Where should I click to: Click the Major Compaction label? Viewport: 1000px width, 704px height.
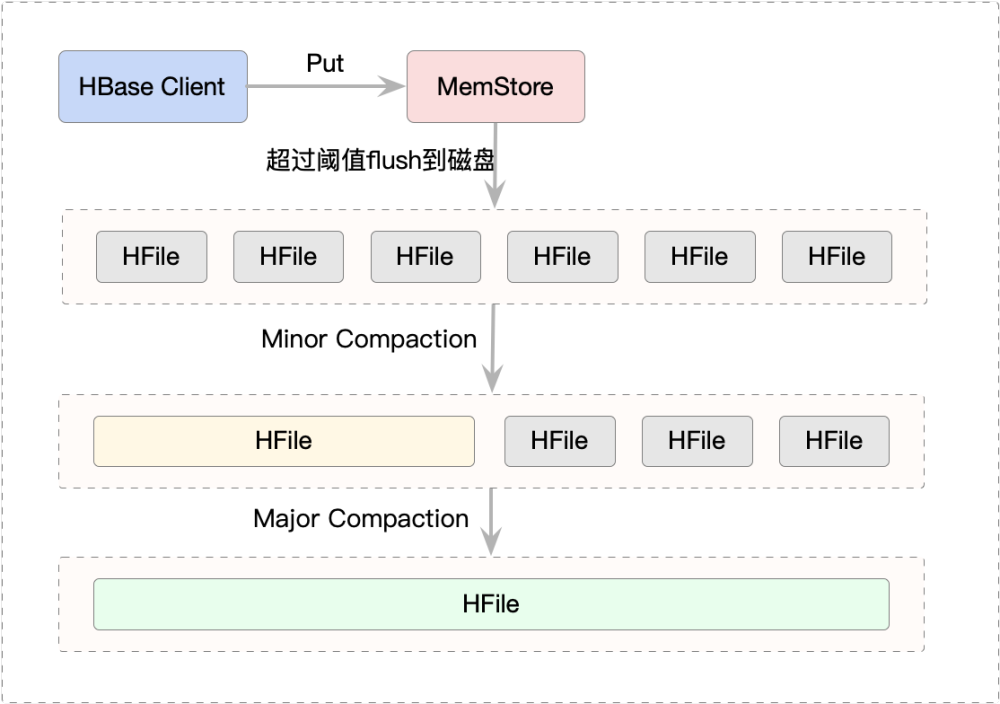click(x=361, y=519)
